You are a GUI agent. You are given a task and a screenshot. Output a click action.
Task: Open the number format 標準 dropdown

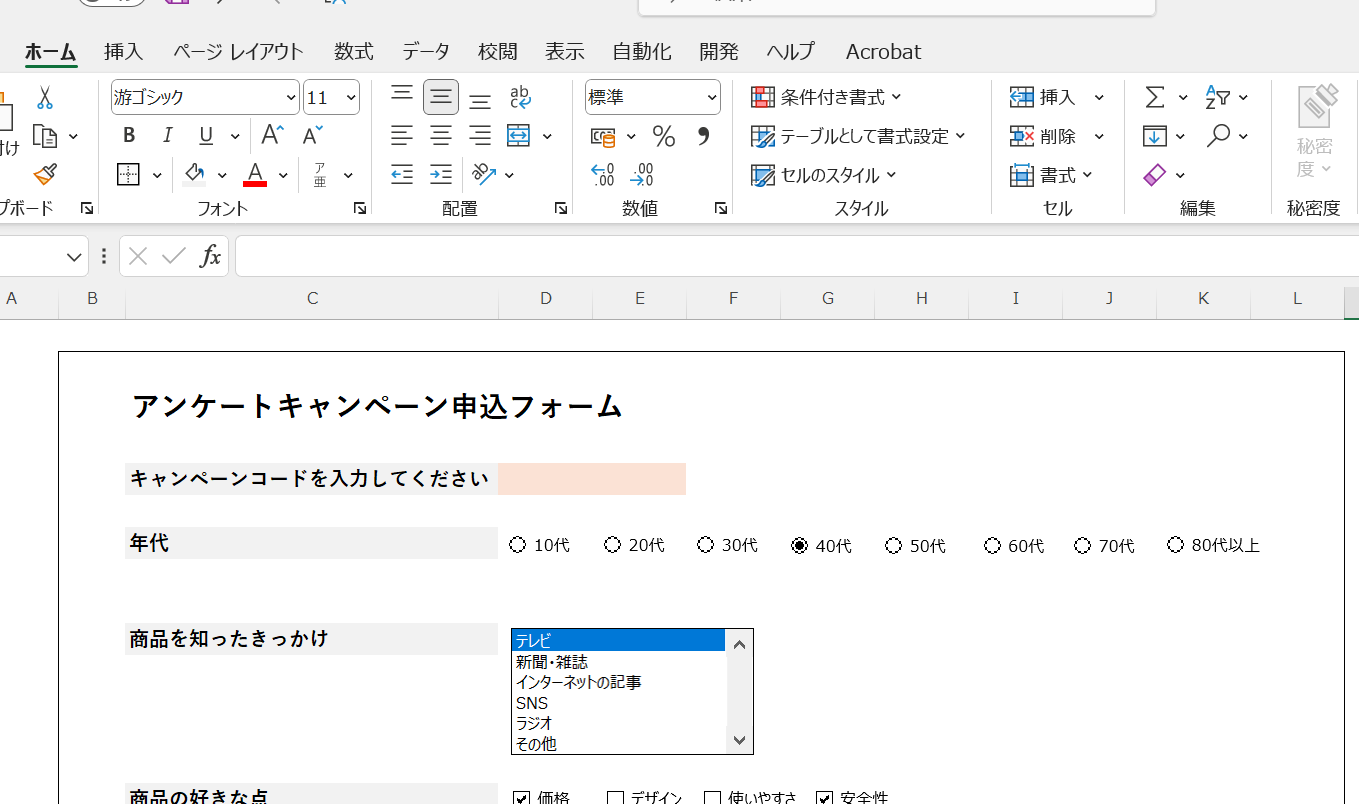(711, 97)
